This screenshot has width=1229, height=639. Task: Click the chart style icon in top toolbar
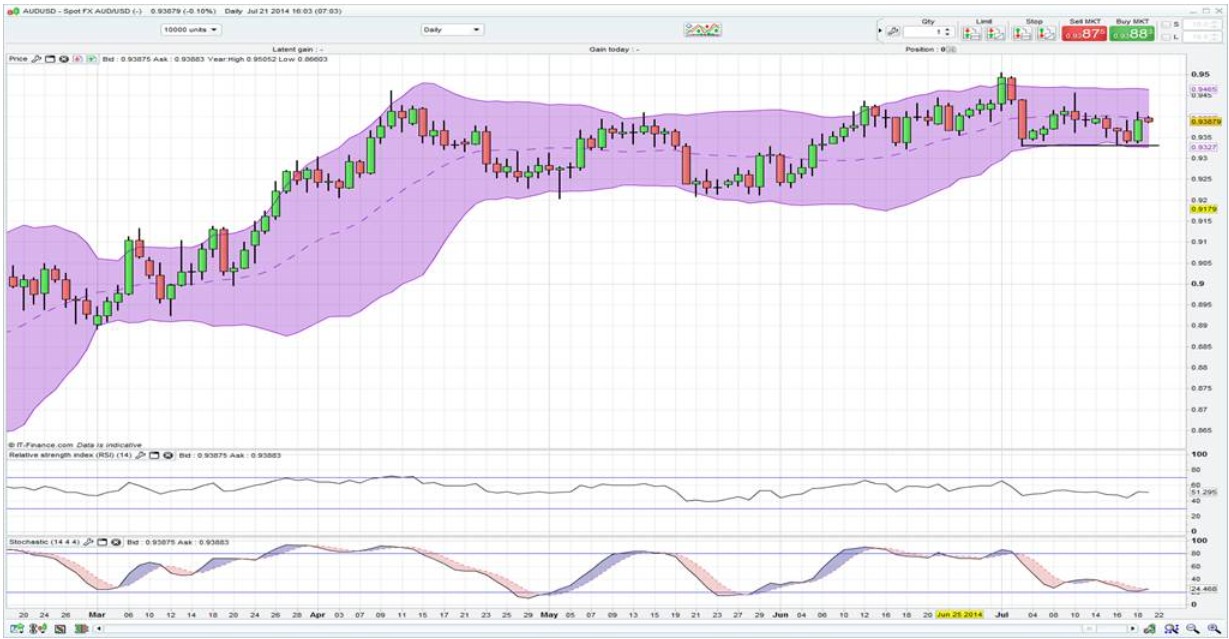pos(703,30)
